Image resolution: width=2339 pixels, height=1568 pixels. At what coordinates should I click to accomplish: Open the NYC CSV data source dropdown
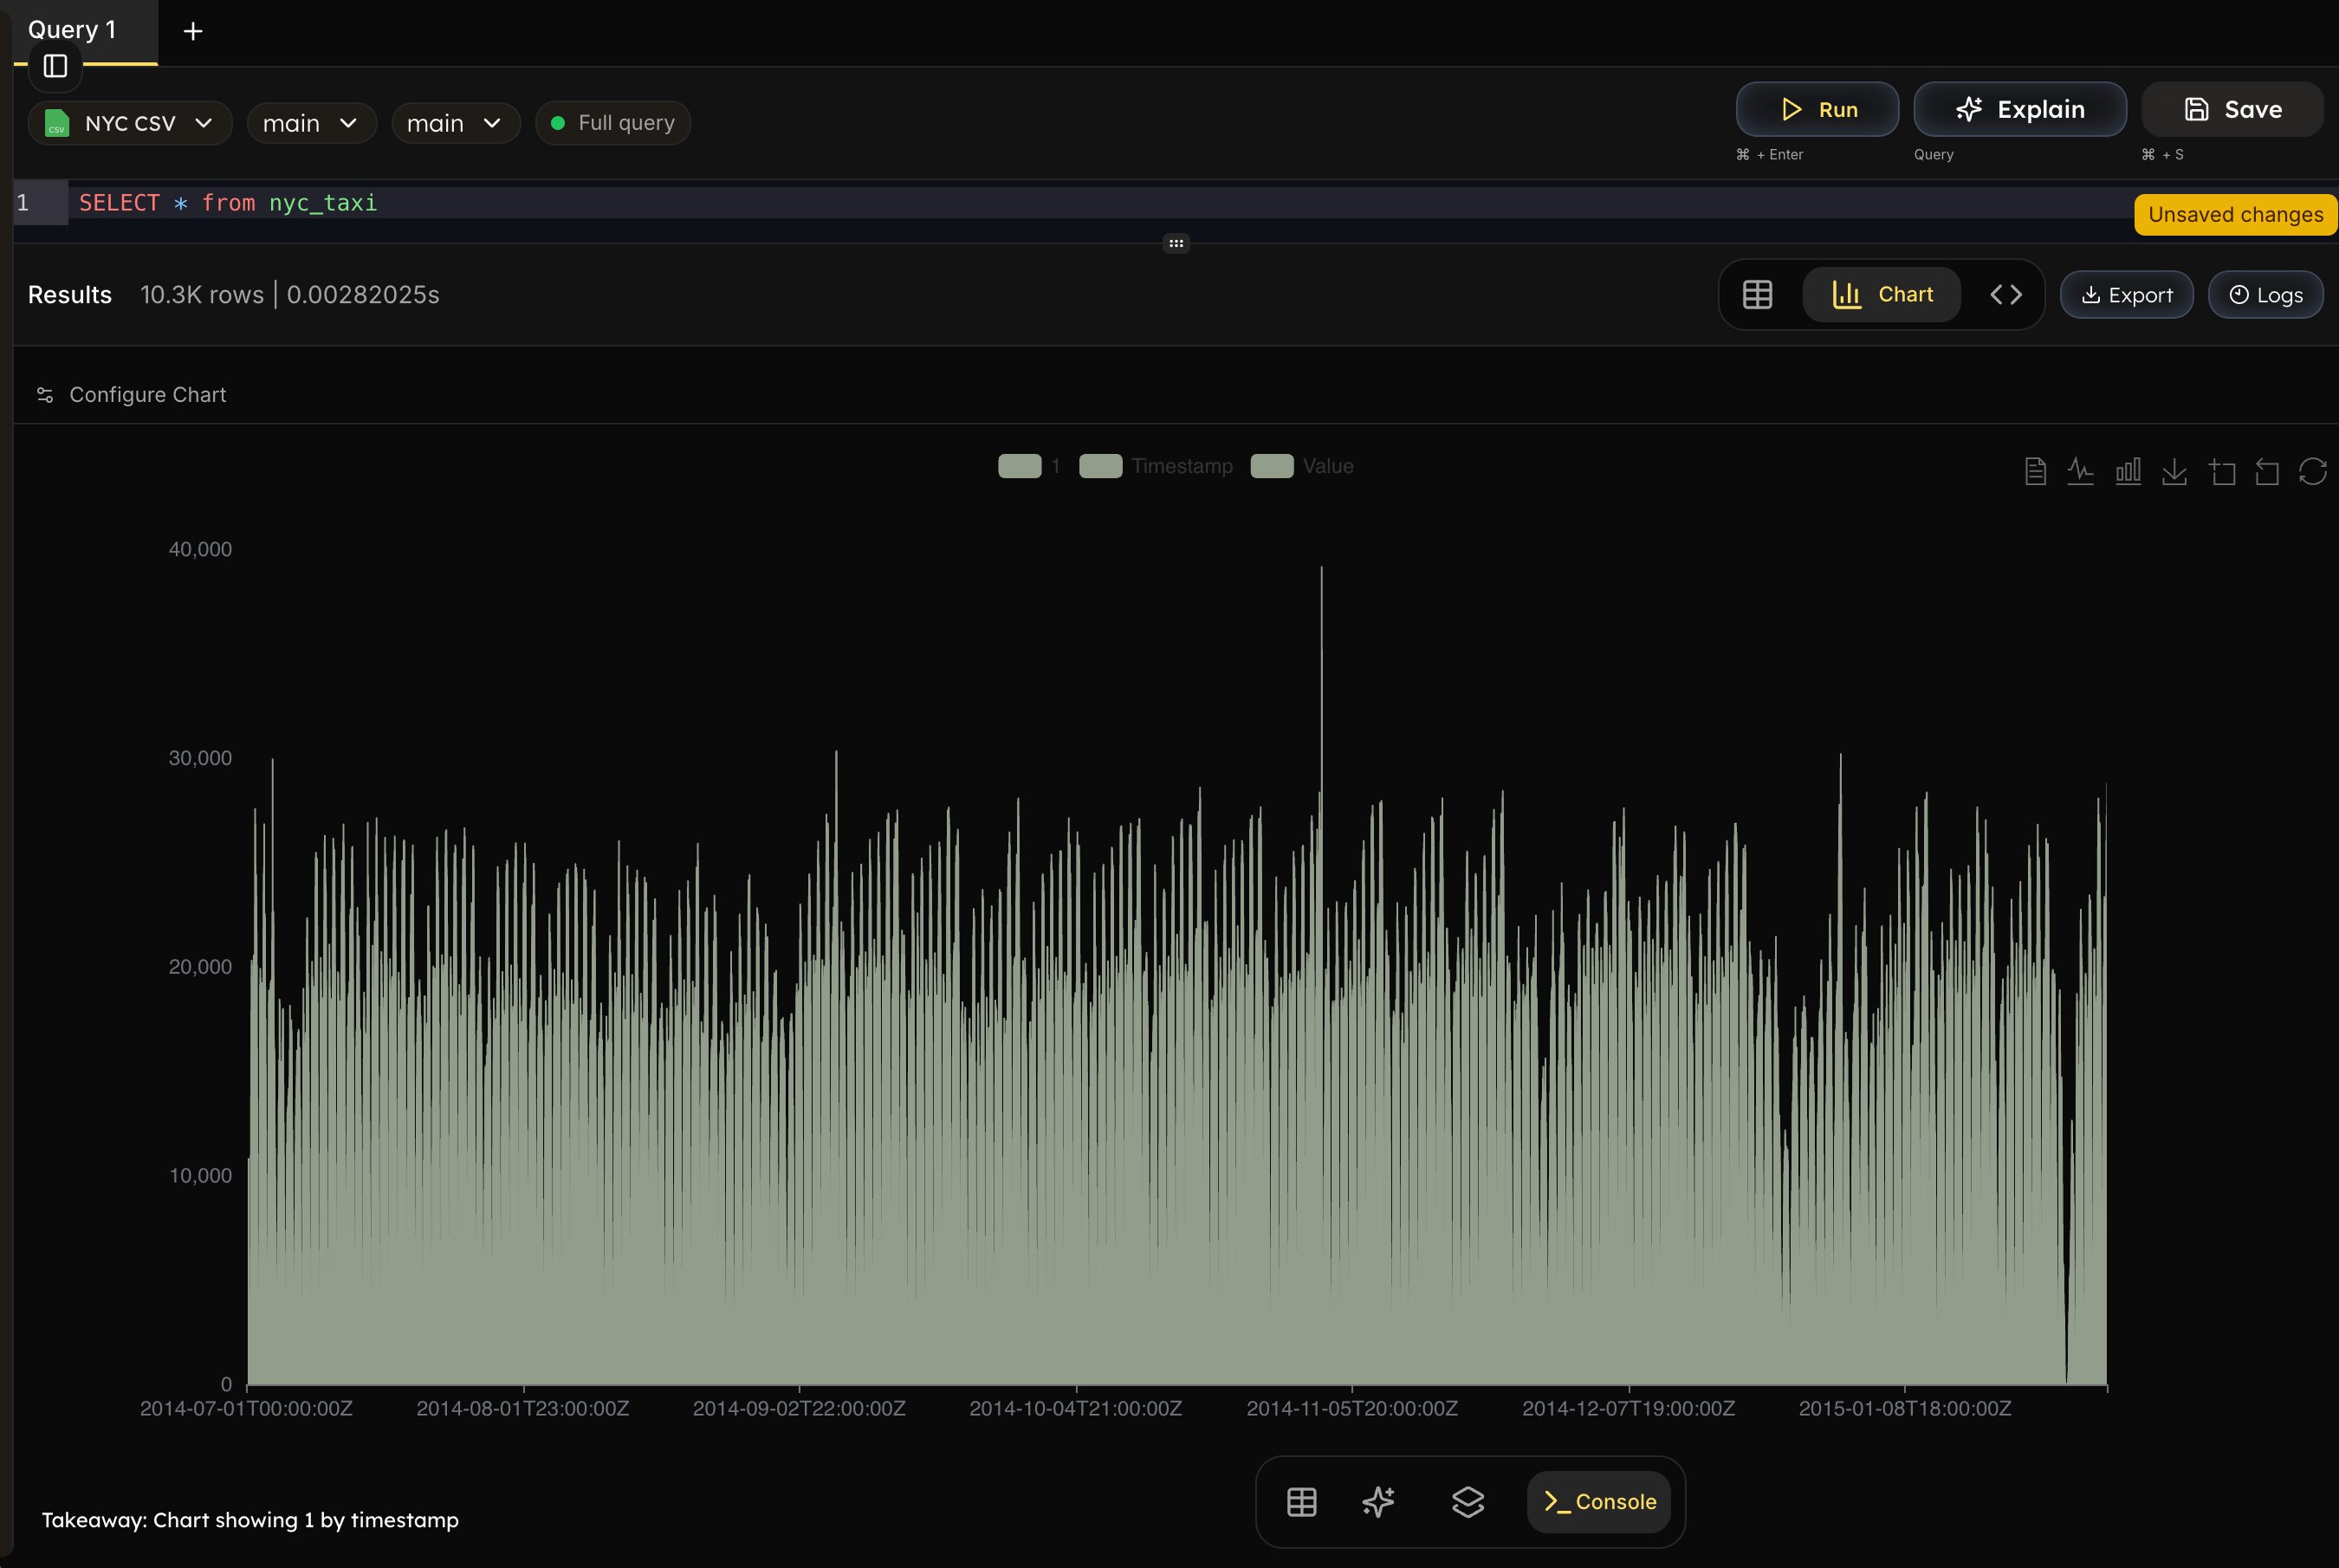[x=130, y=123]
